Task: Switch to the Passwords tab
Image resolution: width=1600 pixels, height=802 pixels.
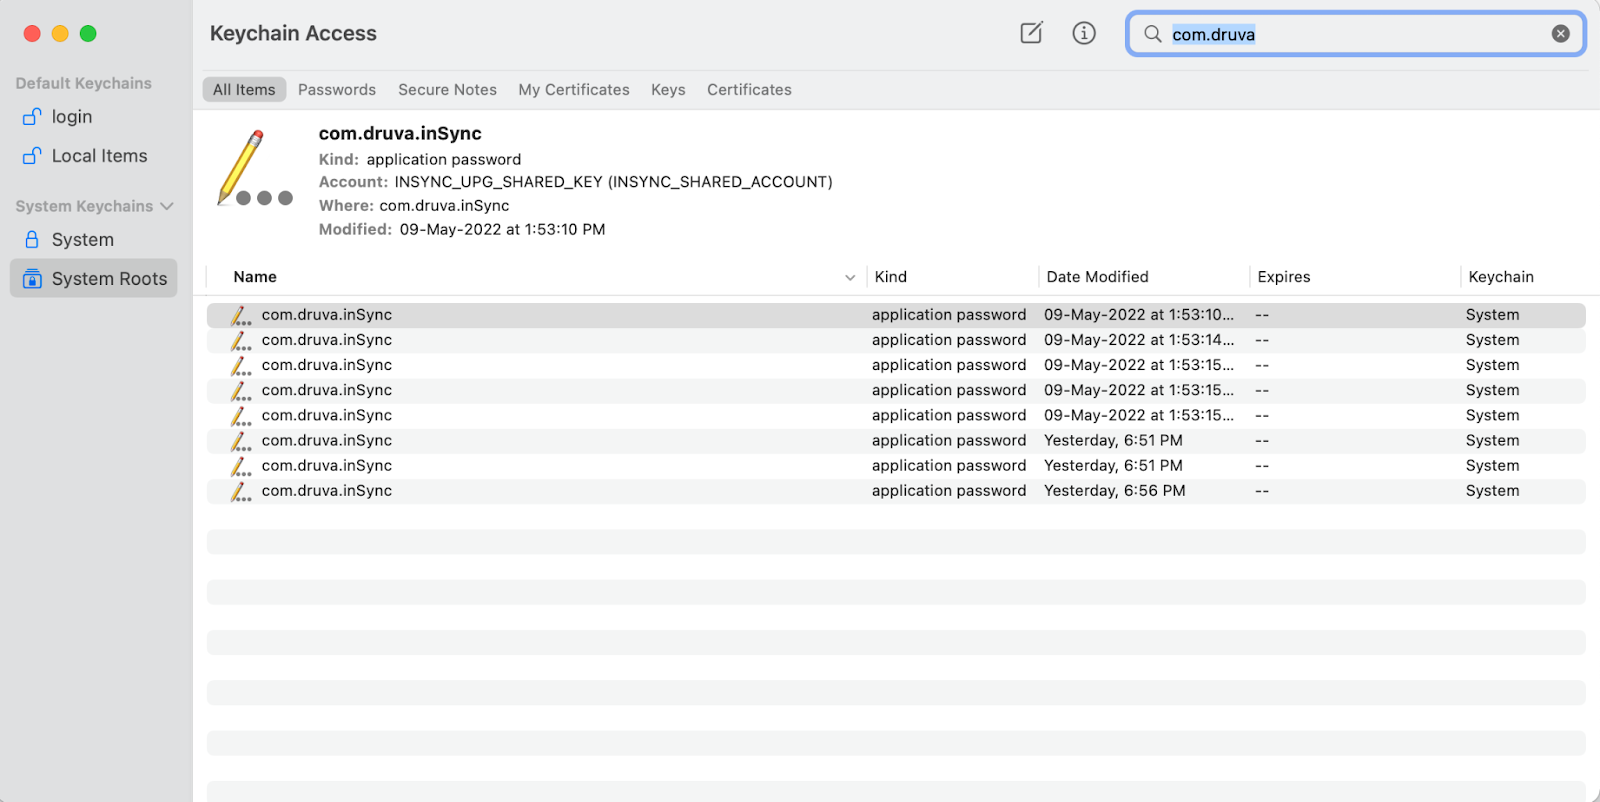Action: coord(337,90)
